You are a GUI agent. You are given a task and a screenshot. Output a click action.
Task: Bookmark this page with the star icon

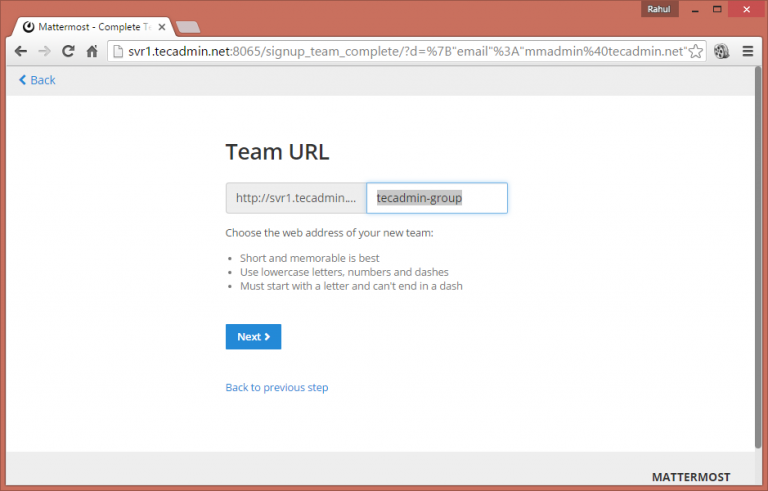click(x=696, y=51)
